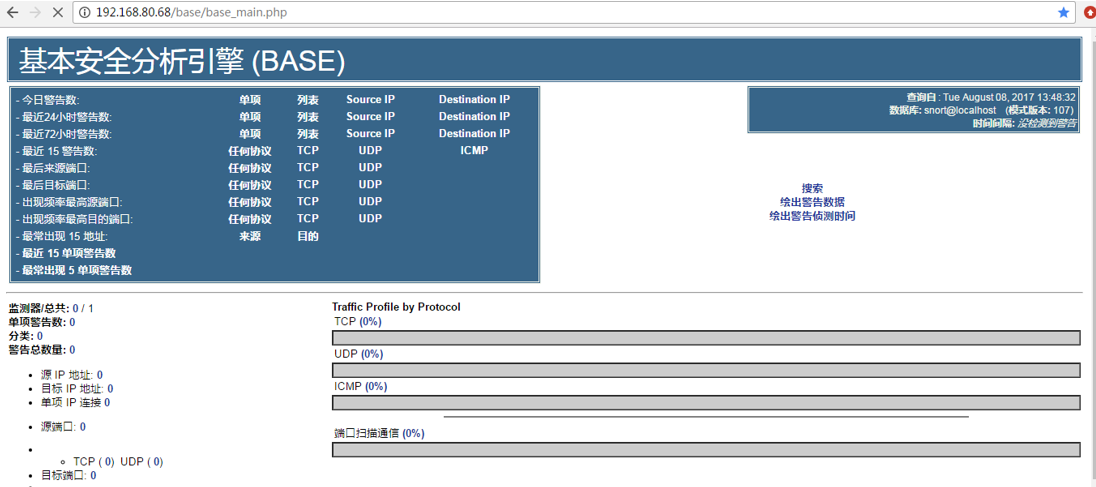This screenshot has height=487, width=1096.
Task: Open 单项 link for 最近24小时警告数
Action: tap(250, 117)
